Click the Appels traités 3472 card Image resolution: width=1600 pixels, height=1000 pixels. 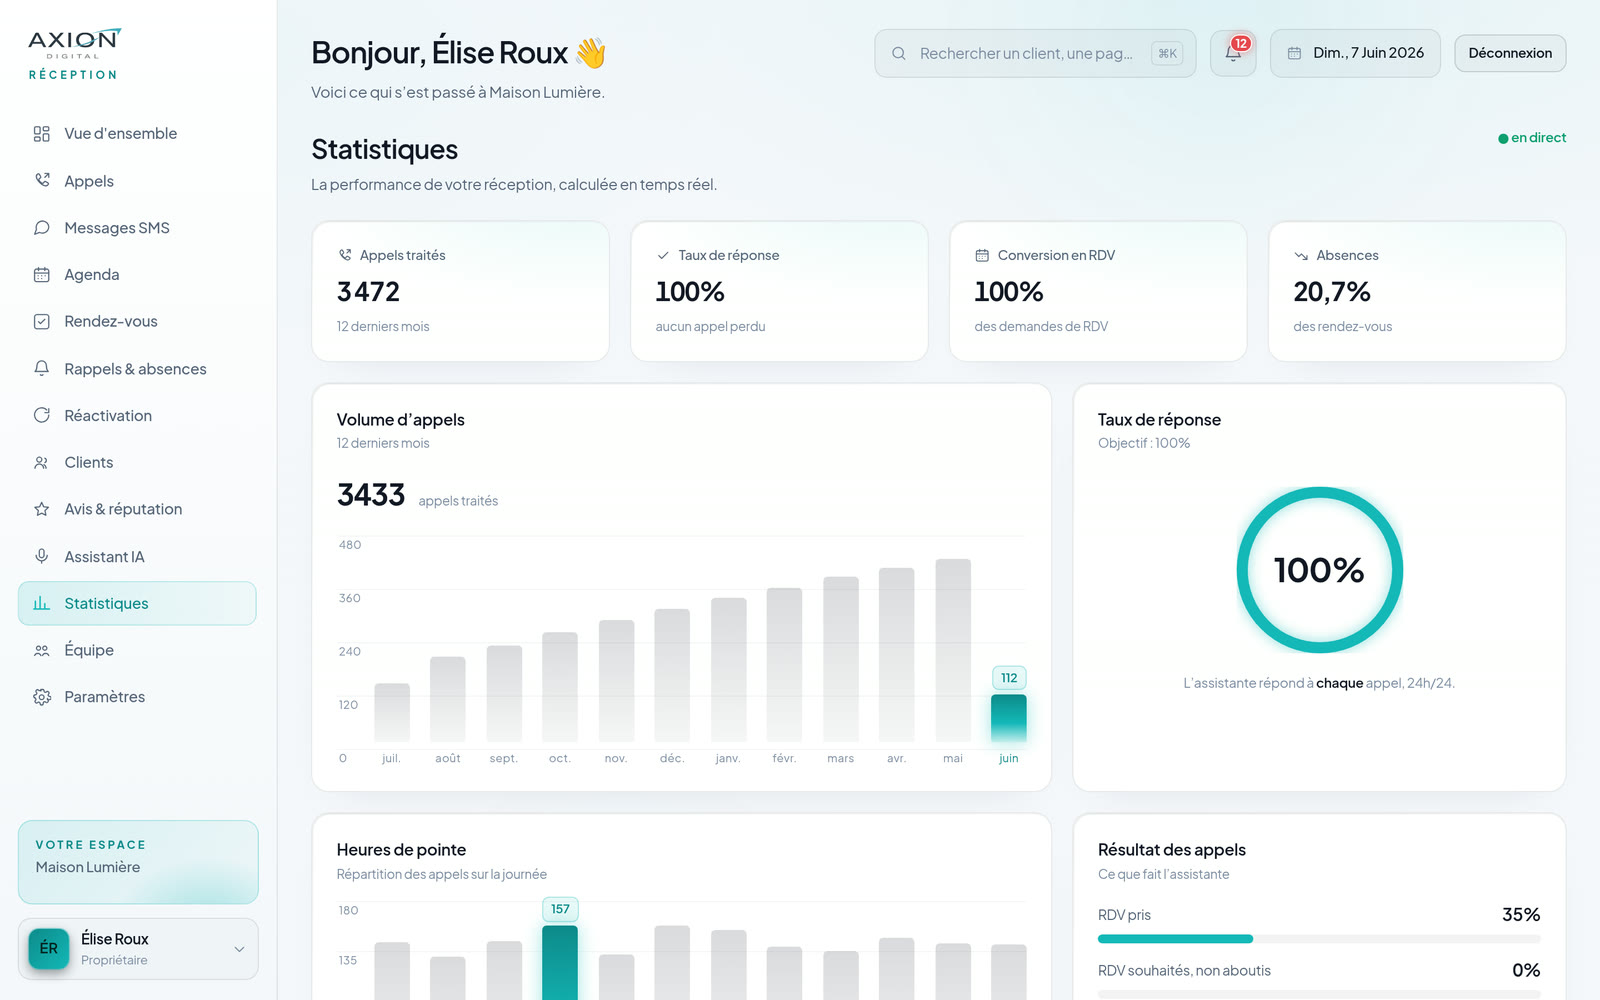click(460, 291)
